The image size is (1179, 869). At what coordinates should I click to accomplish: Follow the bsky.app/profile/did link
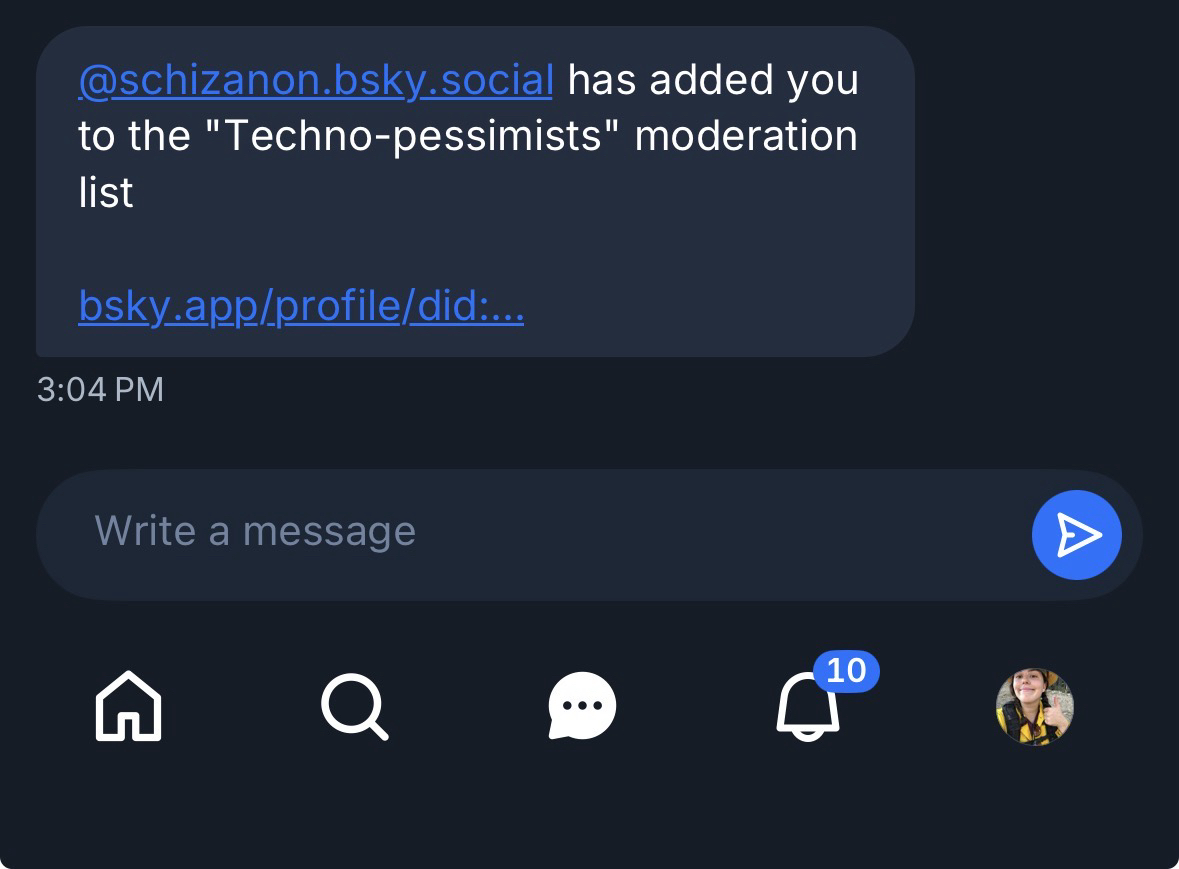(x=301, y=307)
